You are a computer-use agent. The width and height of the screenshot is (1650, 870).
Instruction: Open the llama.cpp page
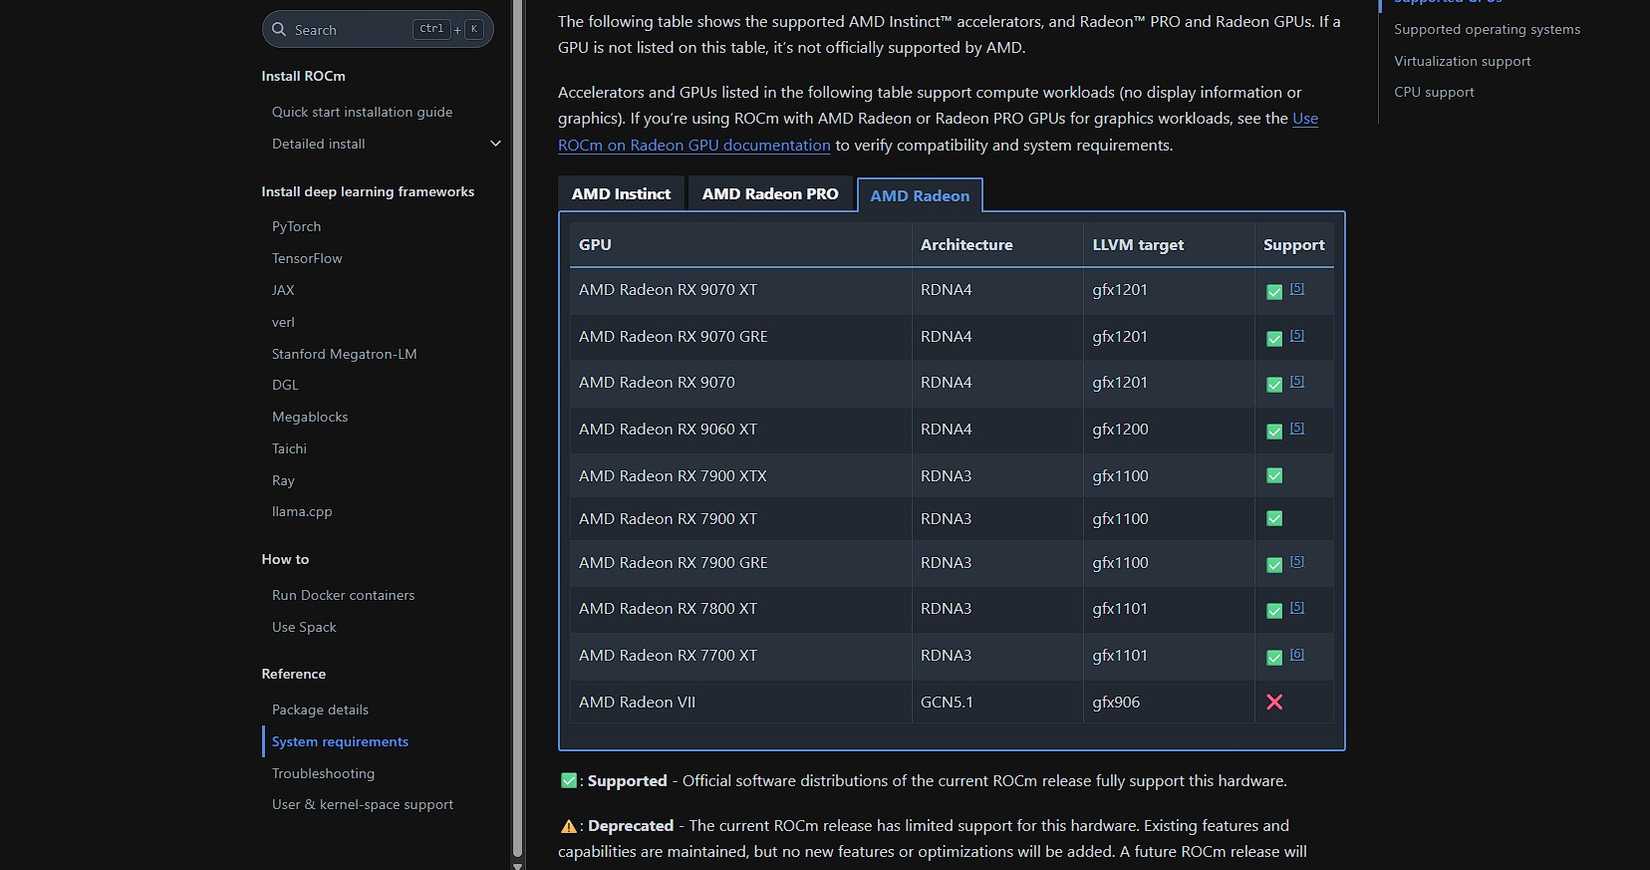pyautogui.click(x=302, y=511)
